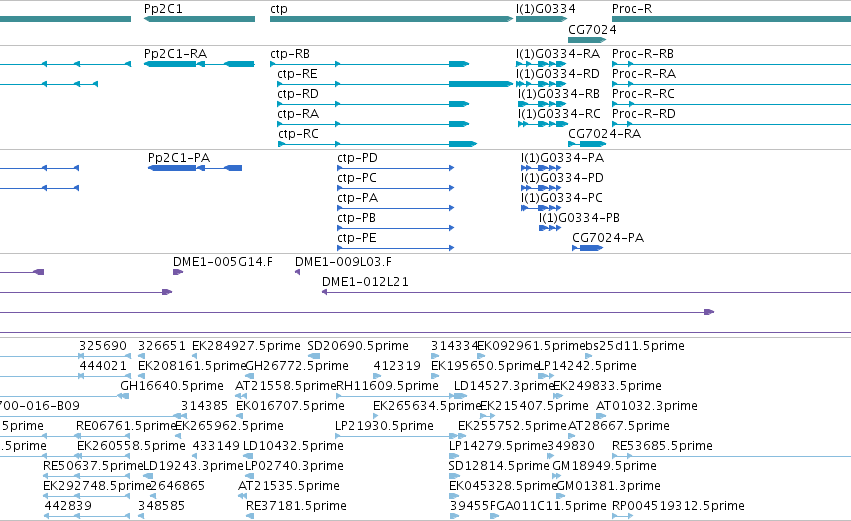This screenshot has width=851, height=521.
Task: Select the Pp2C1-PA protein label
Action: point(179,158)
